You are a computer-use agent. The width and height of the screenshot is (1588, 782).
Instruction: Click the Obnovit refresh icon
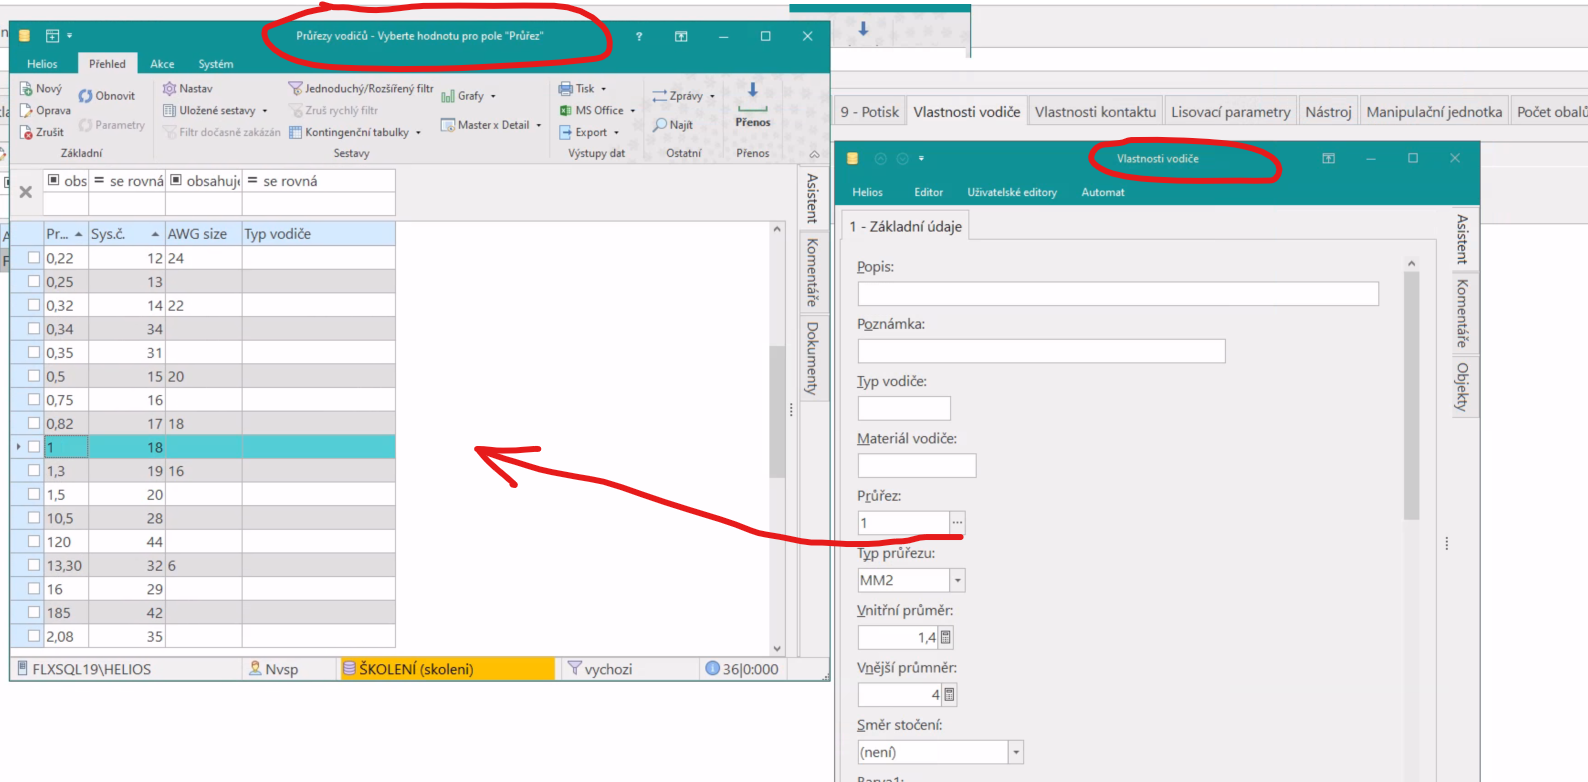click(86, 96)
